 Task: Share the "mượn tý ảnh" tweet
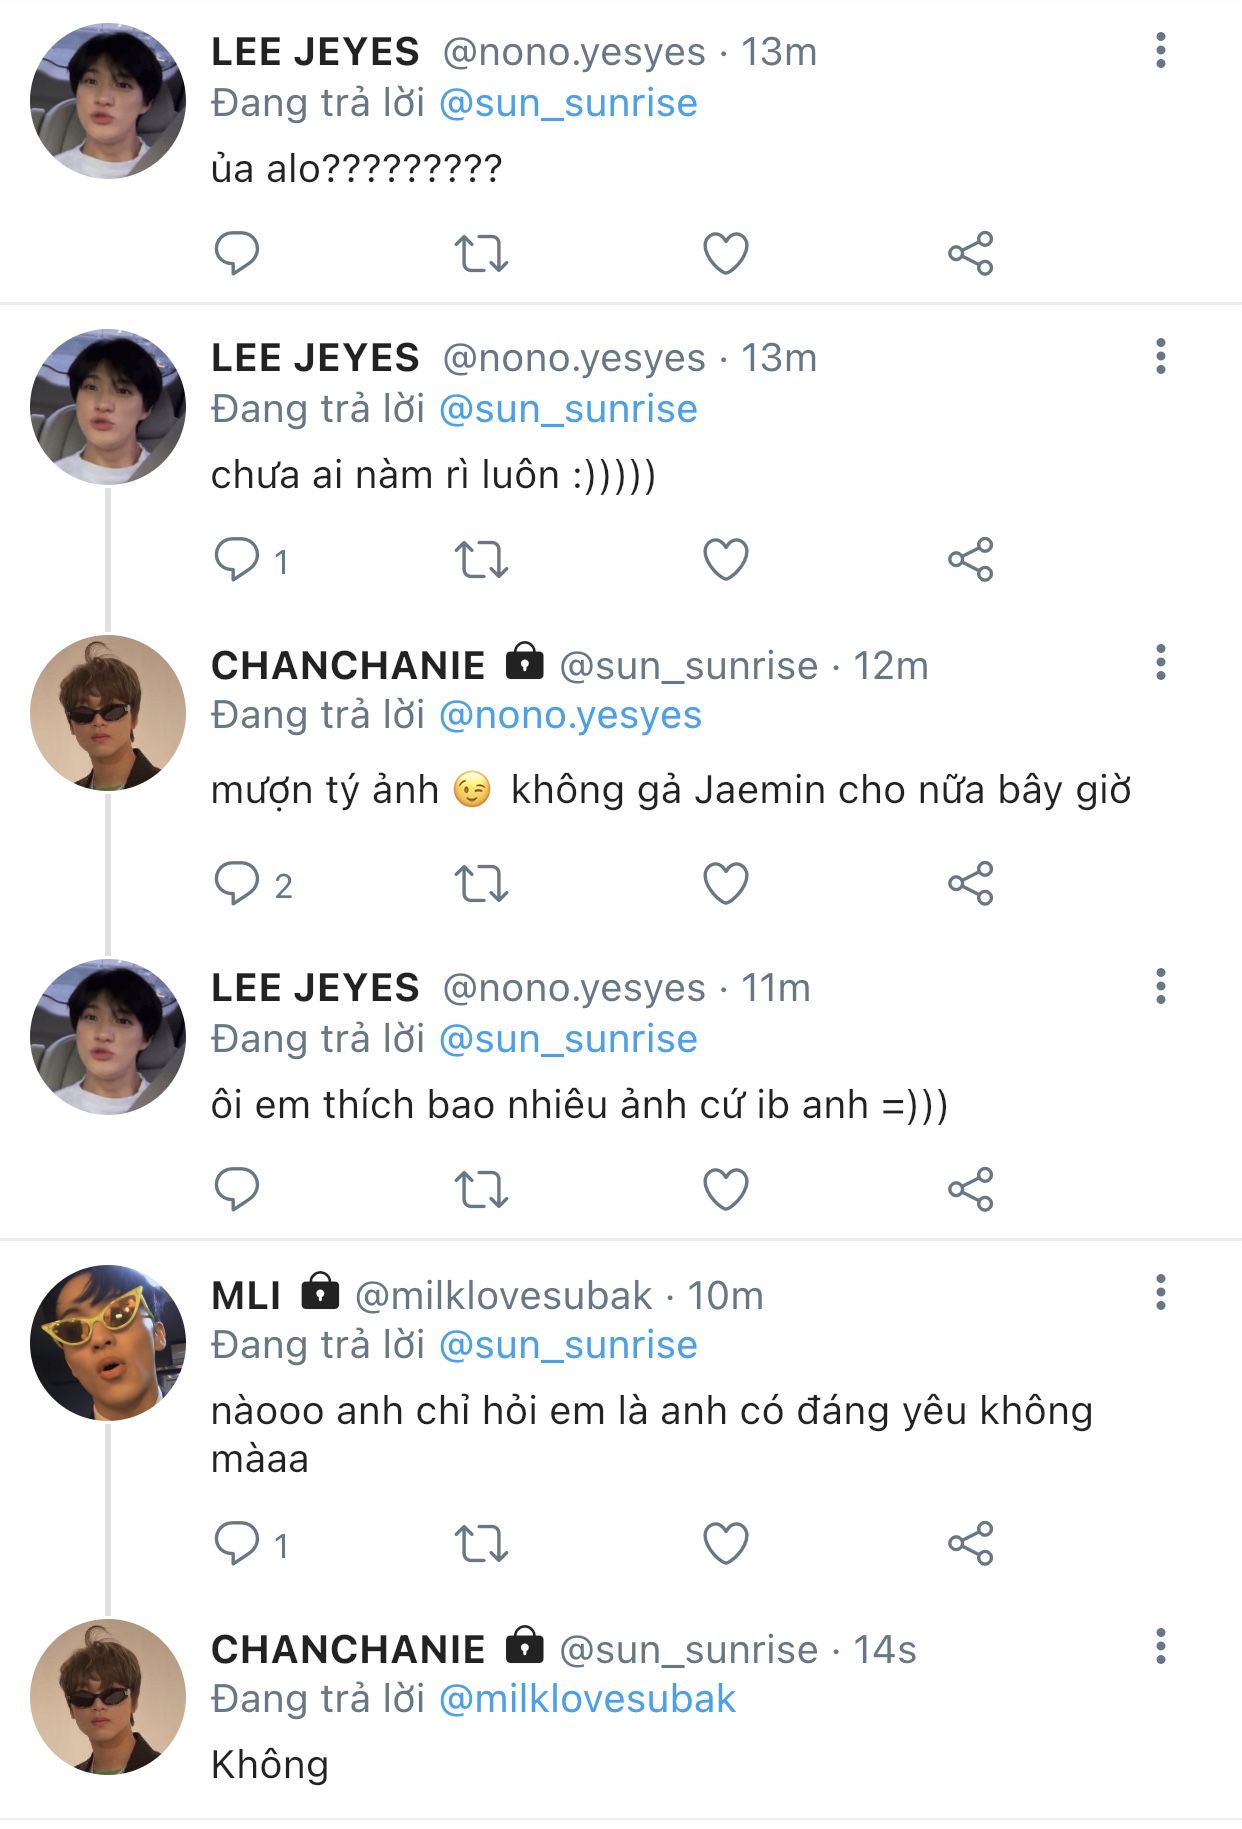[x=970, y=883]
